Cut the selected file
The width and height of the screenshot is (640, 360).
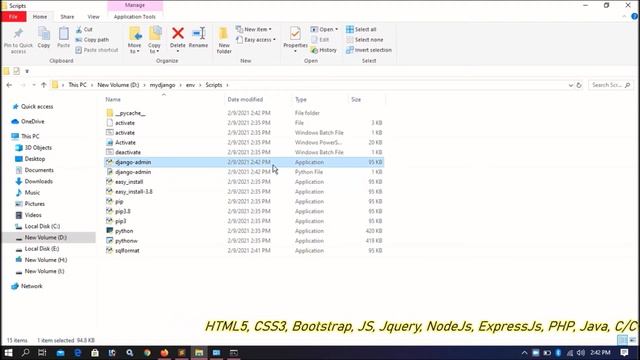(84, 29)
